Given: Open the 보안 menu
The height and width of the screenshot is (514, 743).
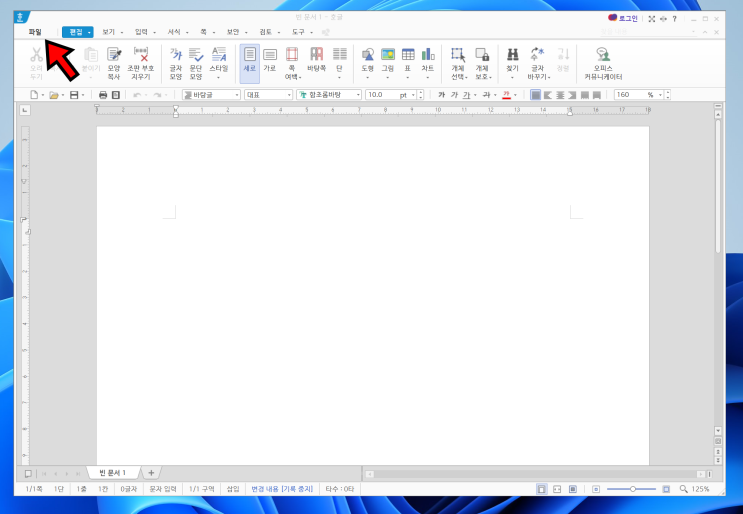Looking at the screenshot, I should pyautogui.click(x=233, y=32).
